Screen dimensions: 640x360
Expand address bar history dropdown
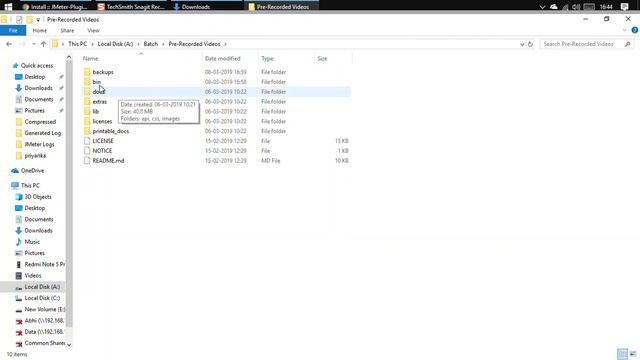click(x=522, y=44)
